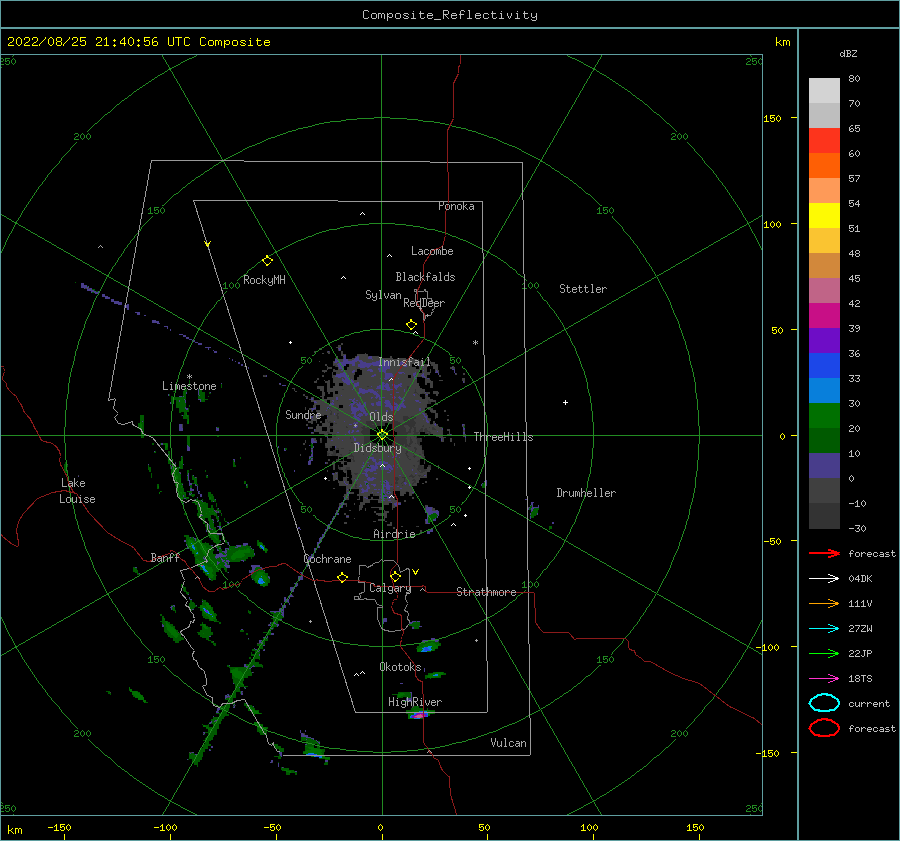Select the yellow diamond marker beside RockyMH
Screen dimensions: 900x841
pos(267,261)
